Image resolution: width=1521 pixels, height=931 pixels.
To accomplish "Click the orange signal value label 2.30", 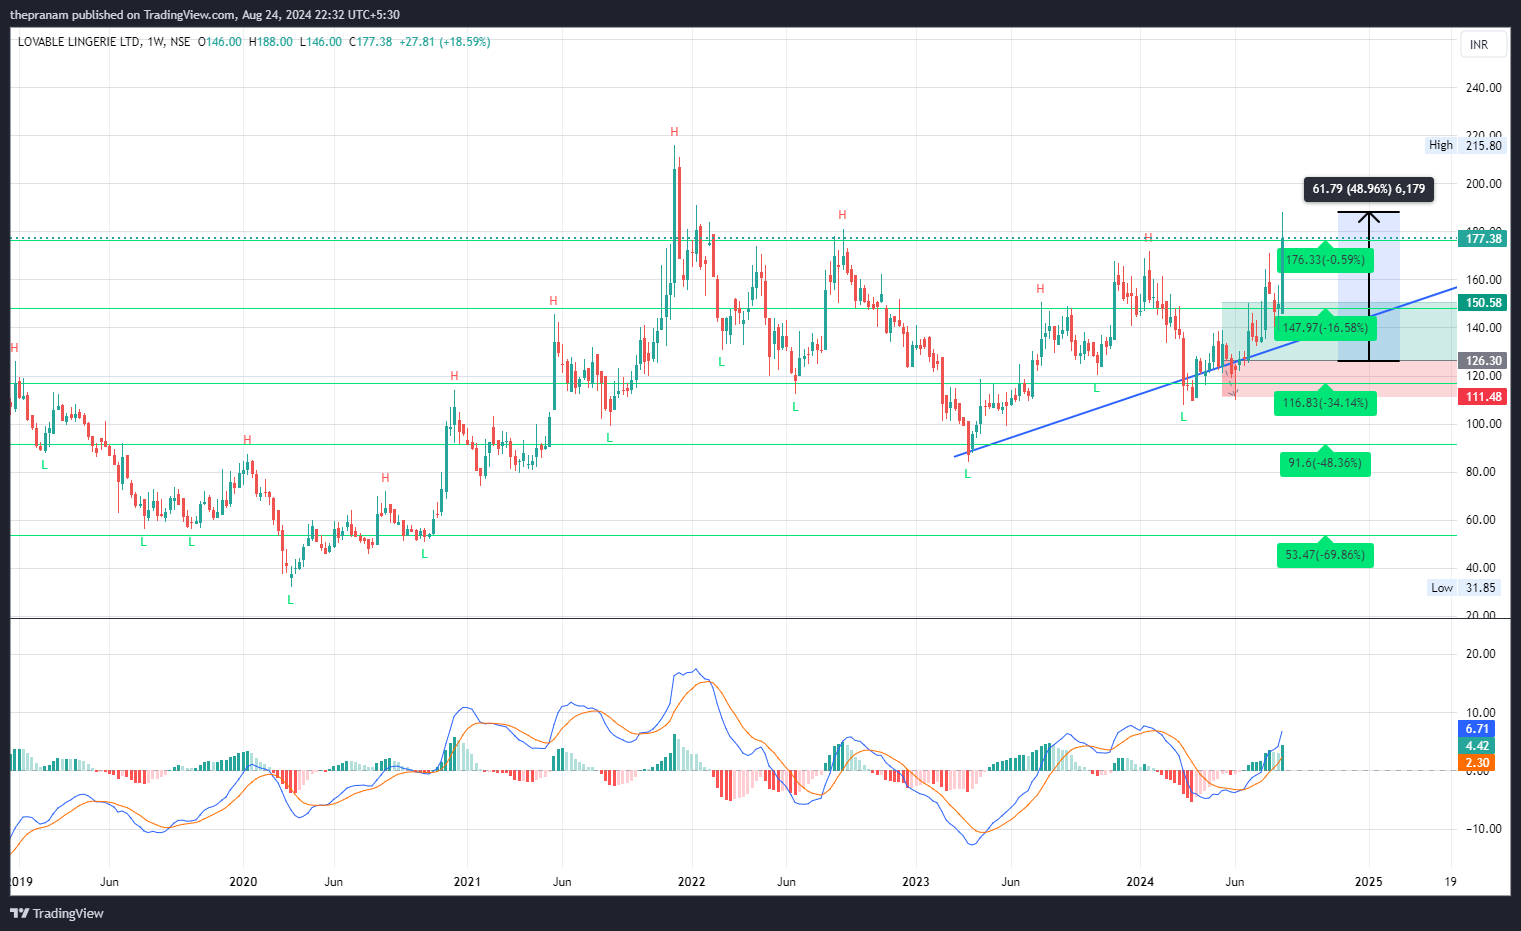I will (1477, 763).
